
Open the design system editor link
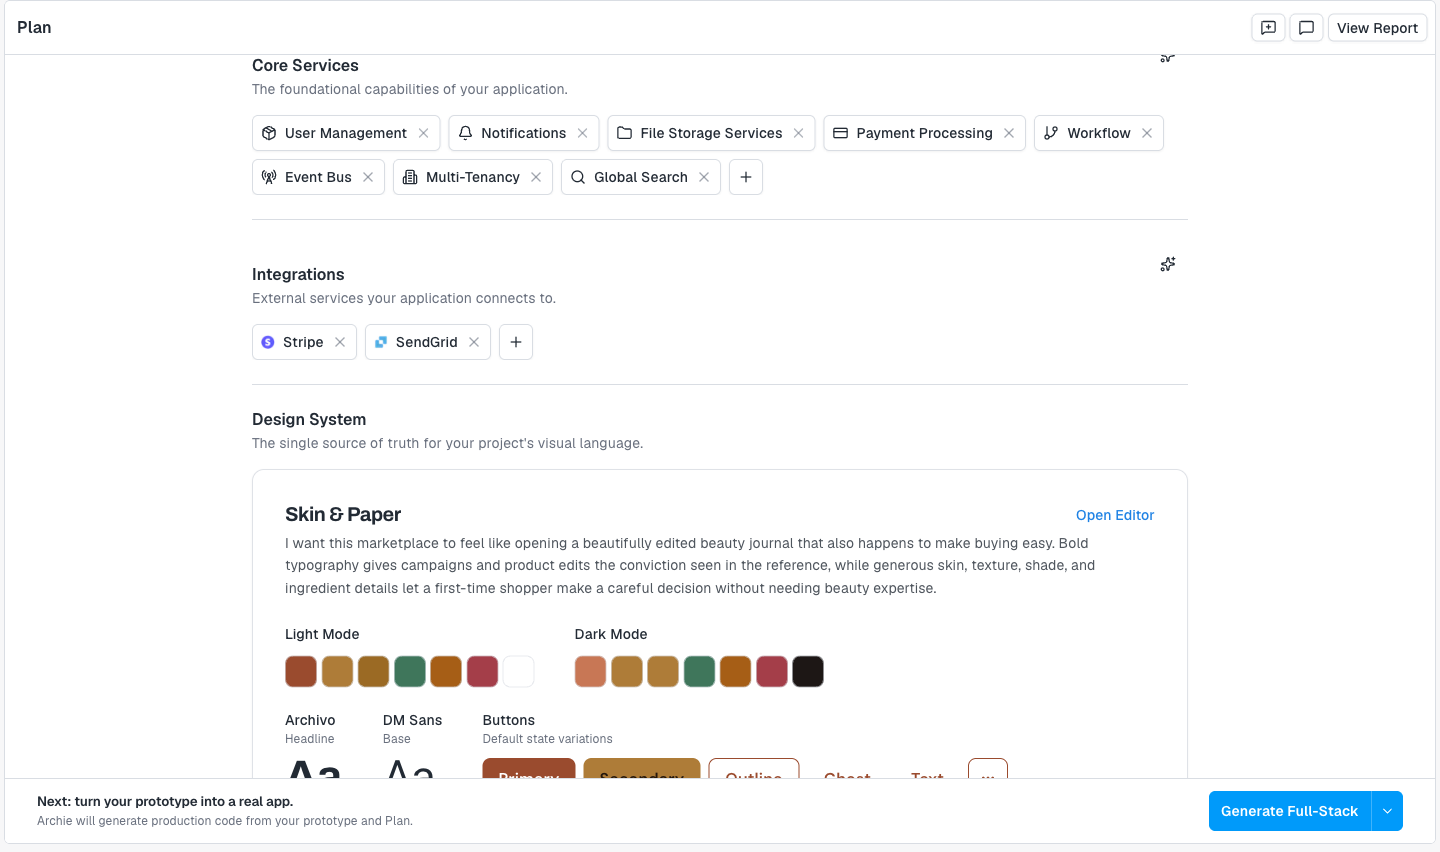click(x=1115, y=515)
